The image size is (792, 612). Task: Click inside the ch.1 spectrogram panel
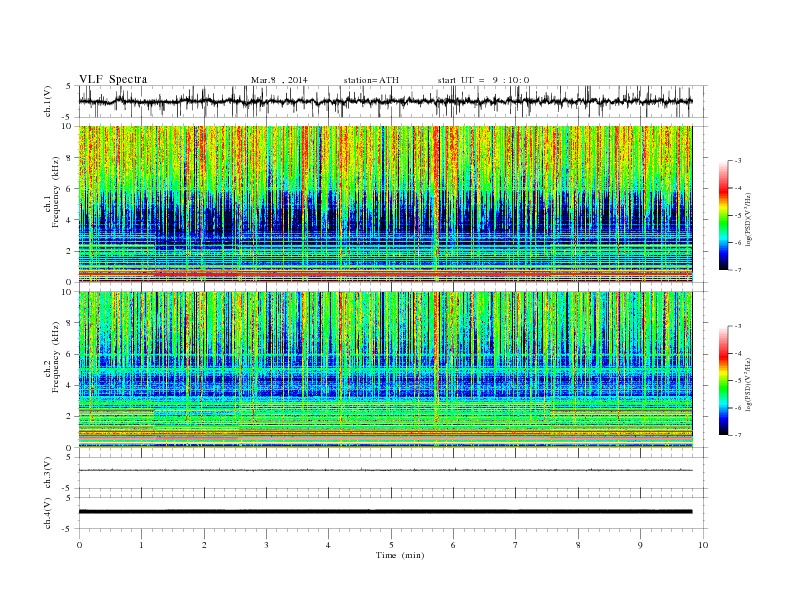point(385,204)
